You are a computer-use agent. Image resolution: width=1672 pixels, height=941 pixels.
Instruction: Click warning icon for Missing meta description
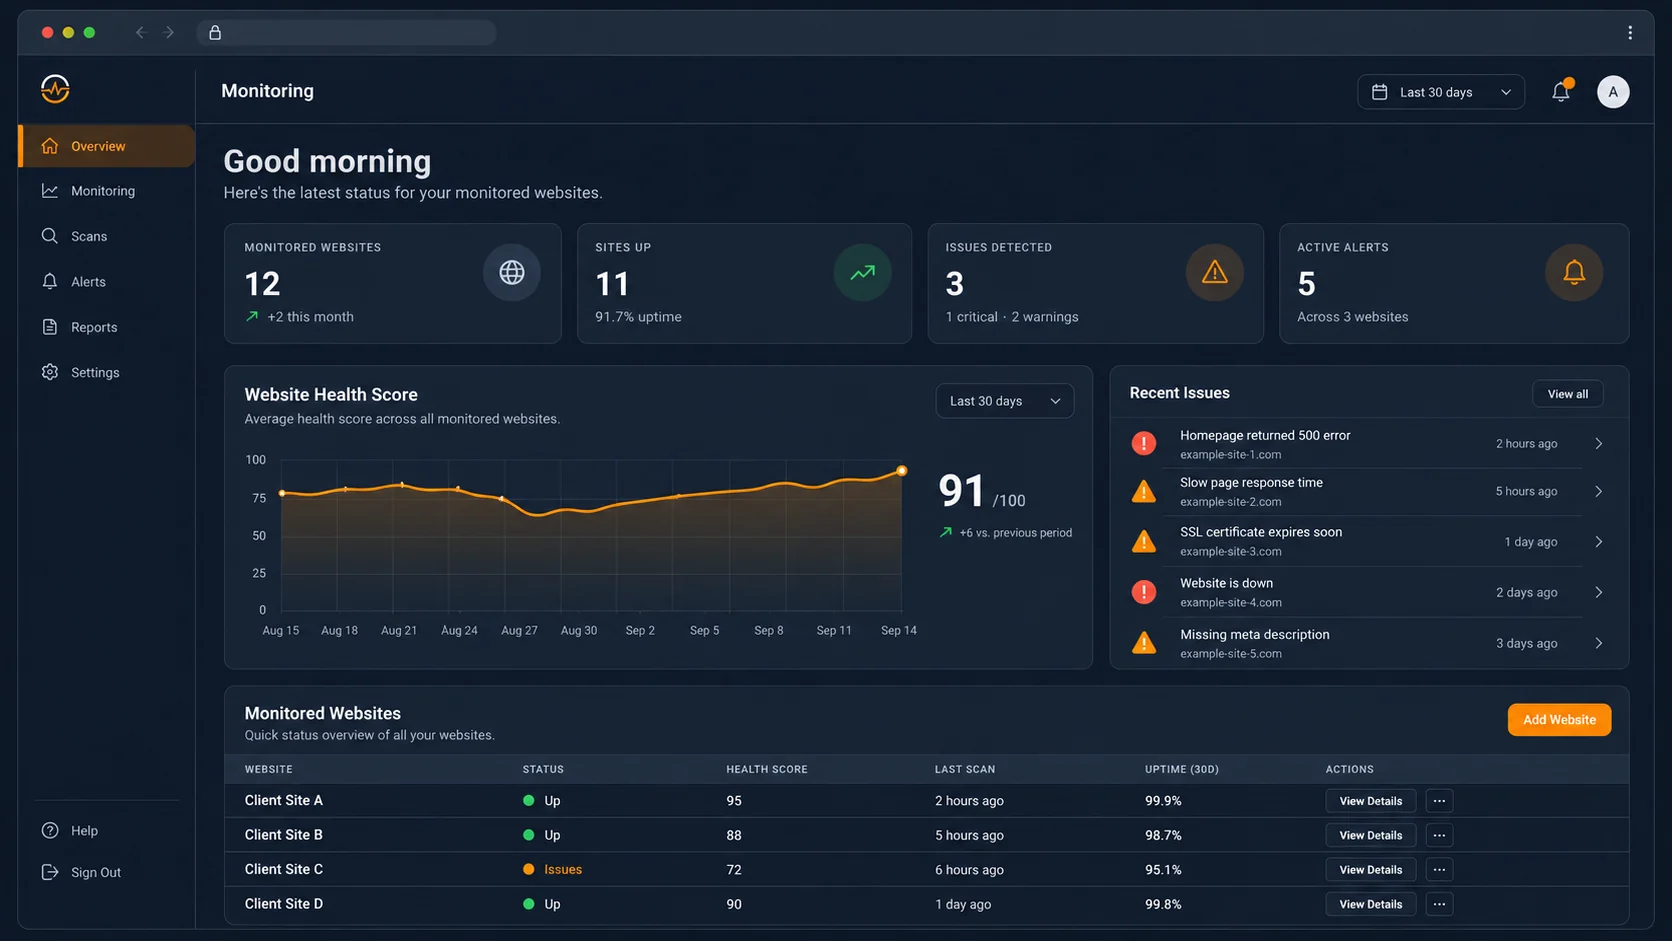click(1143, 643)
